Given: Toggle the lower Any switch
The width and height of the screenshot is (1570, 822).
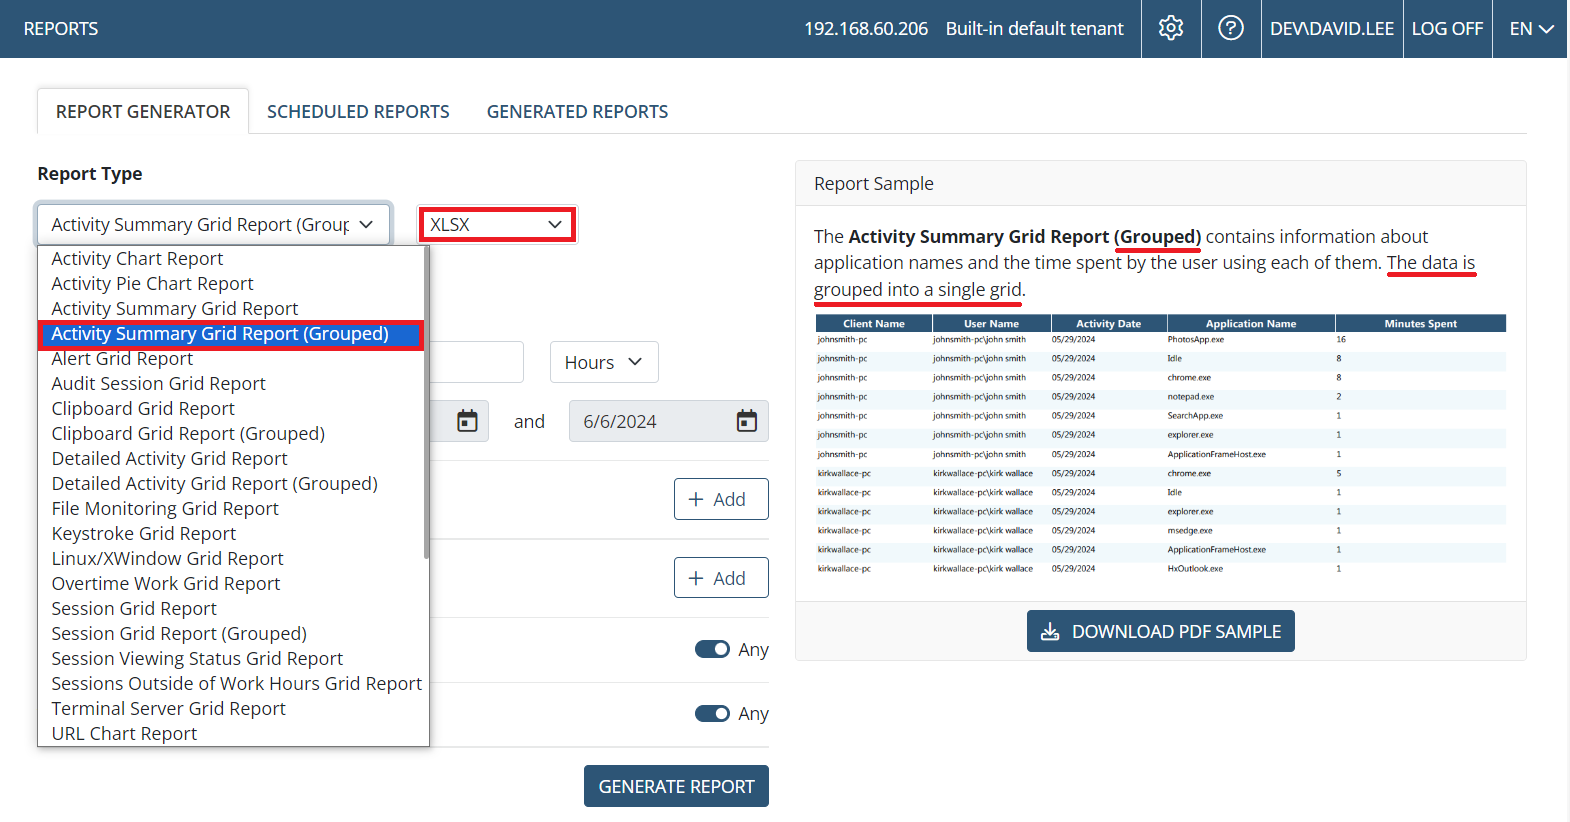Looking at the screenshot, I should 712,714.
